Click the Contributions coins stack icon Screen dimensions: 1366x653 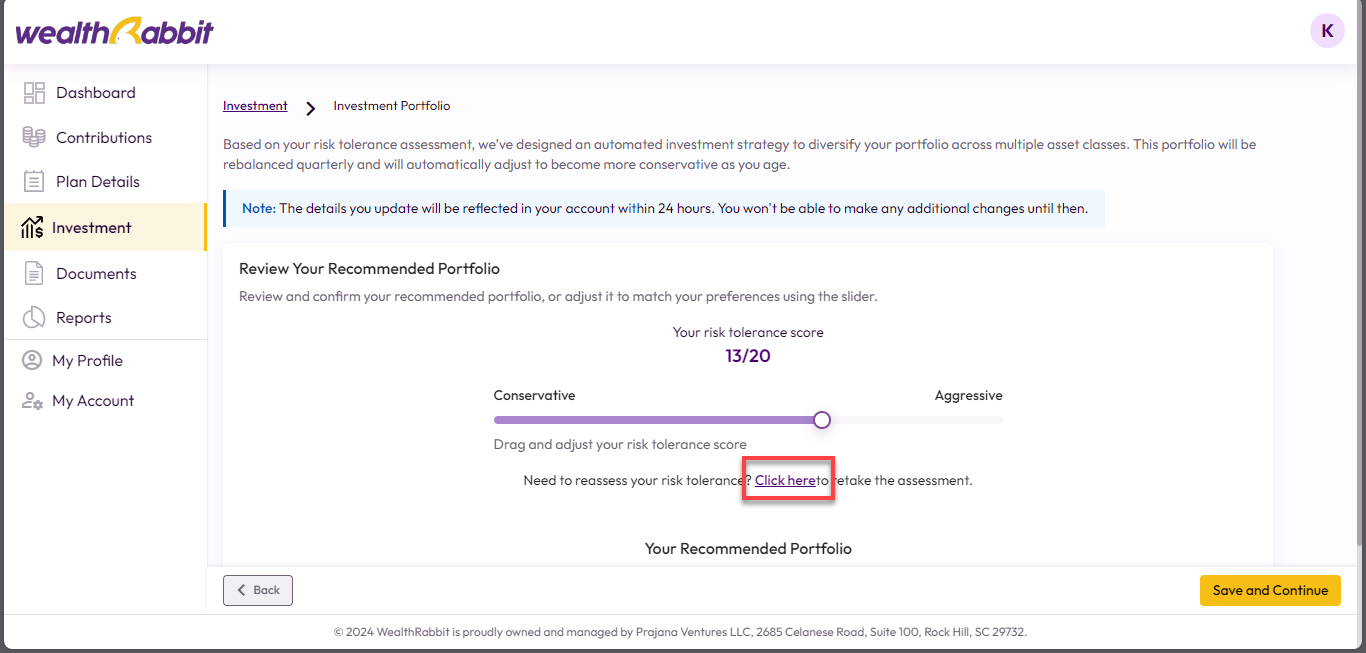(34, 138)
